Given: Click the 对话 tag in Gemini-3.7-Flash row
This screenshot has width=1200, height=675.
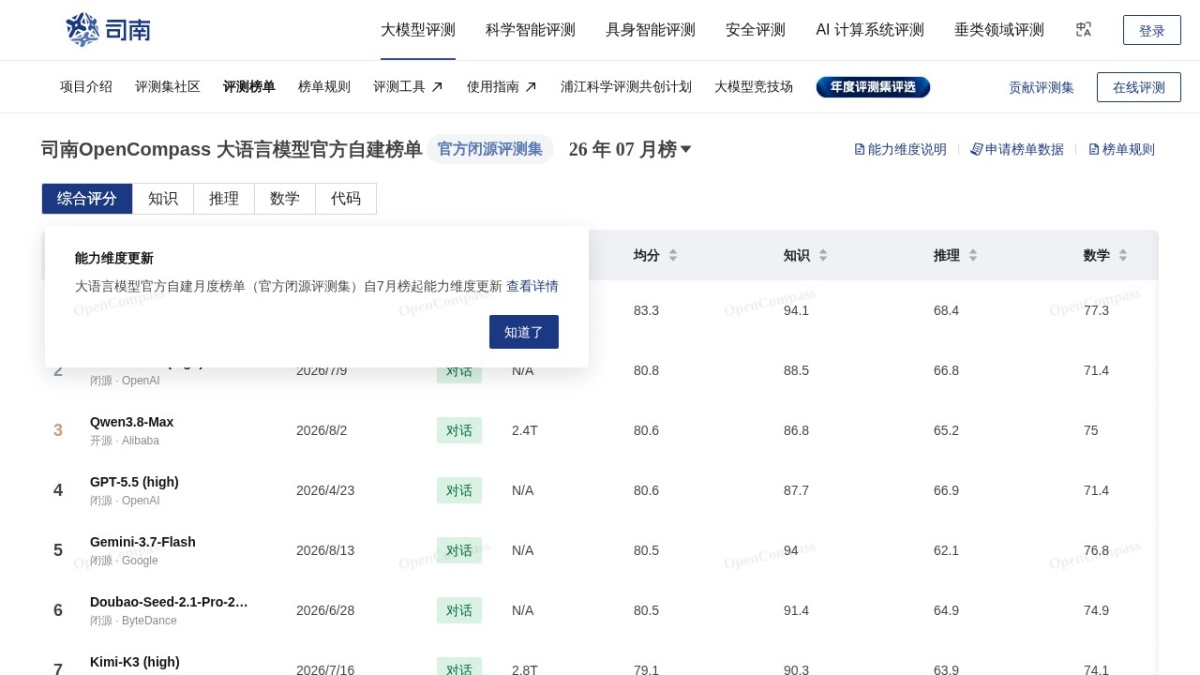Looking at the screenshot, I should pyautogui.click(x=459, y=550).
